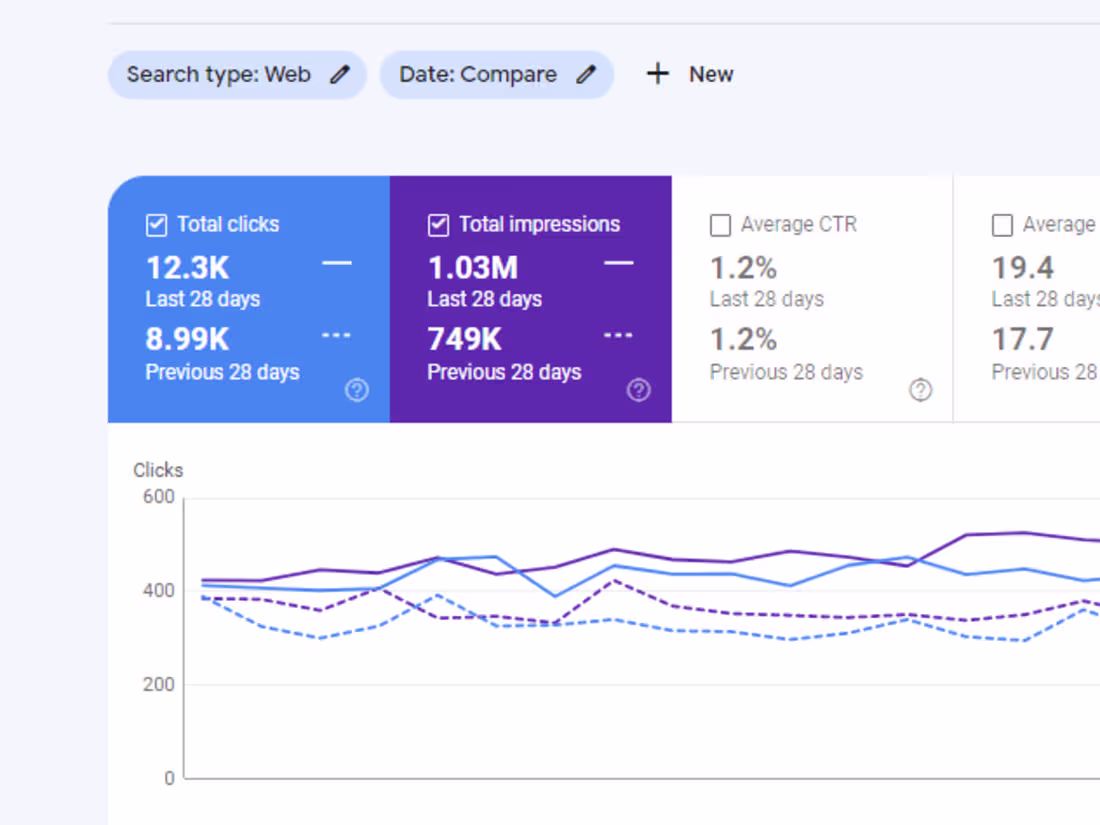This screenshot has height=825, width=1100.
Task: Uncheck the Total clicks checkbox
Action: click(156, 225)
